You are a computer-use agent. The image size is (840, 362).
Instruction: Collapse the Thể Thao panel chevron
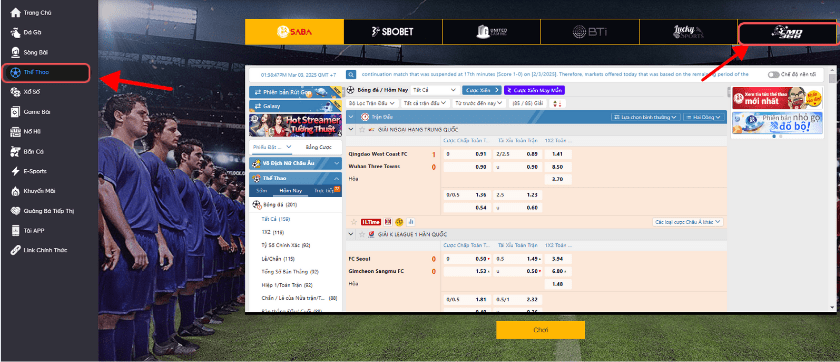pos(336,178)
